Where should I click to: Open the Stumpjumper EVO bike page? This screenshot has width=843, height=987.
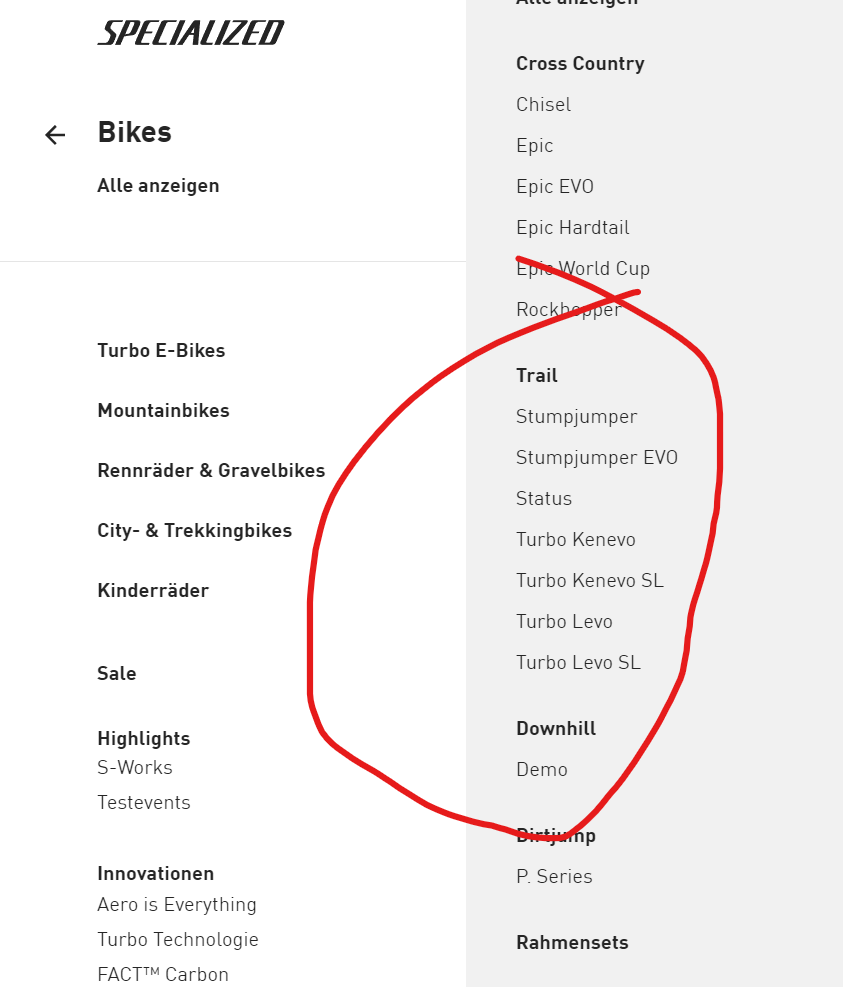[x=597, y=458]
